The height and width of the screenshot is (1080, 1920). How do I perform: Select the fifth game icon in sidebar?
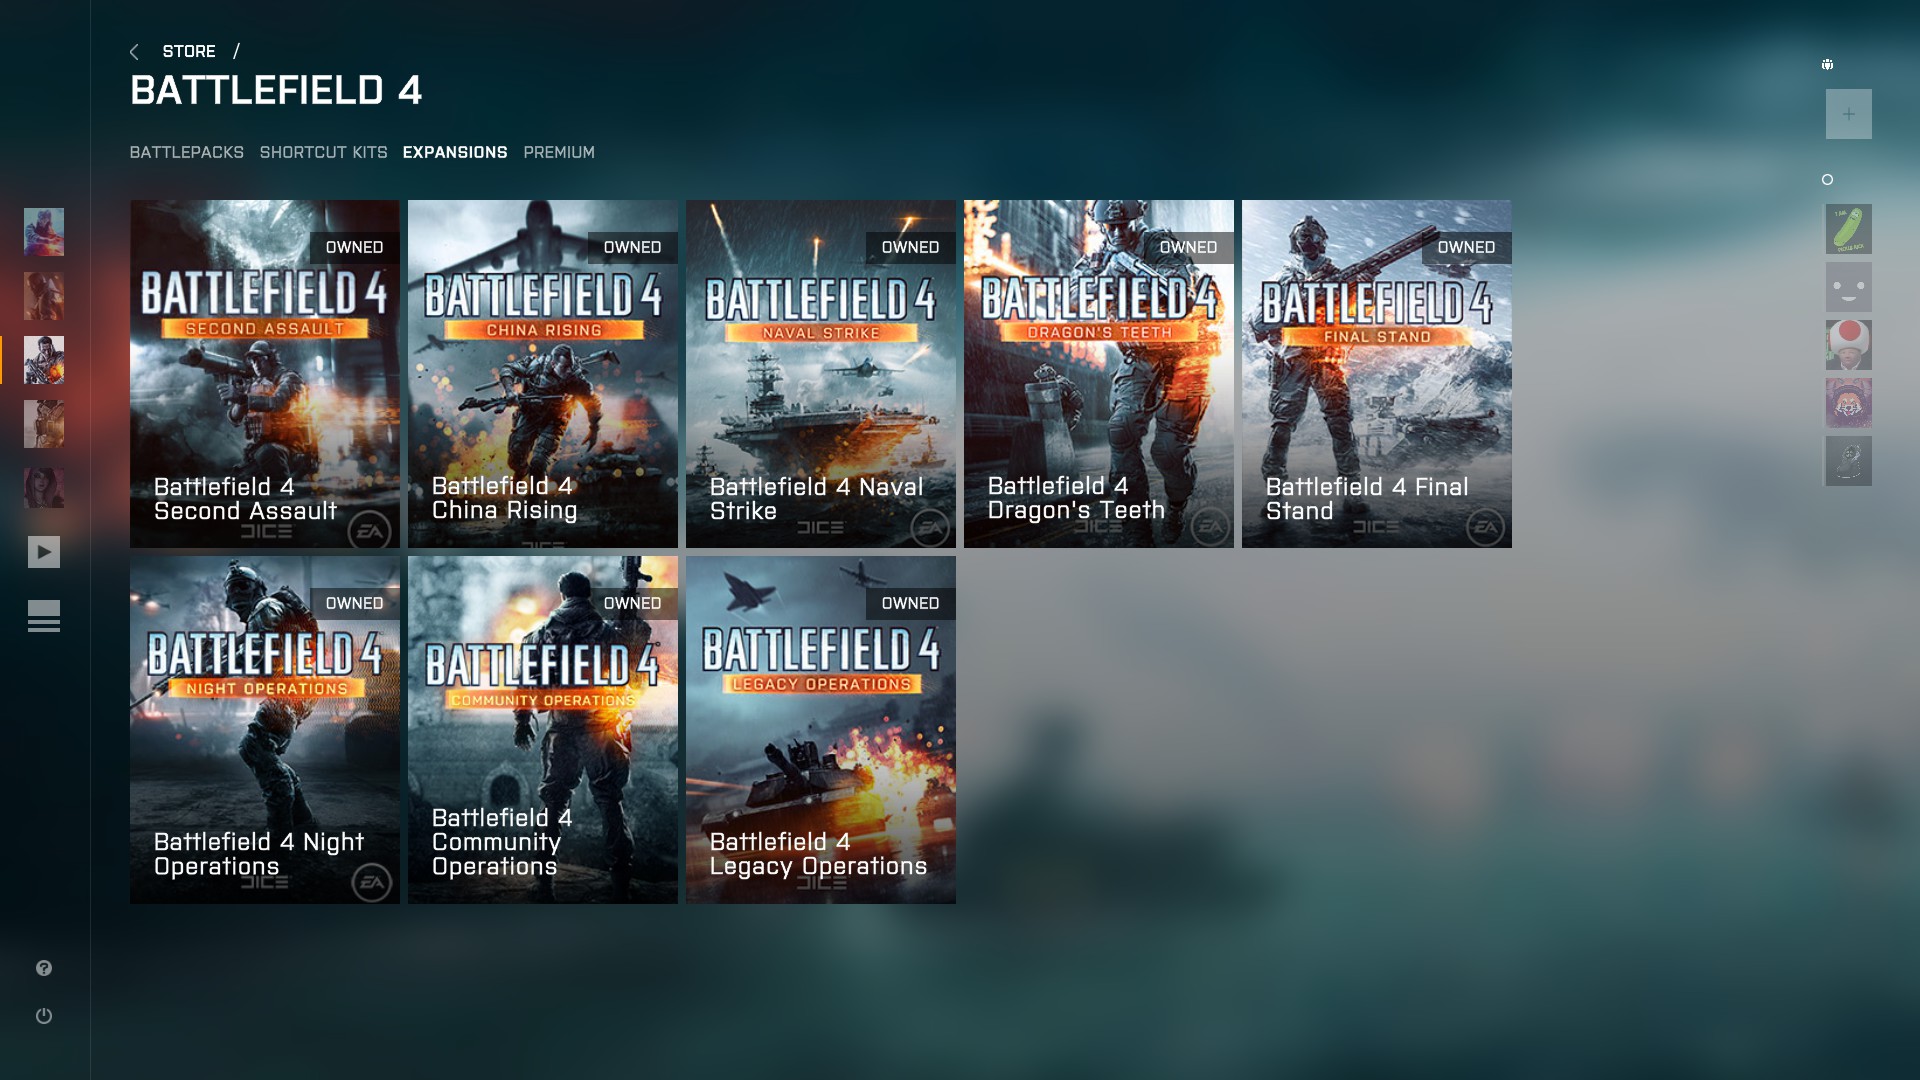(x=44, y=488)
